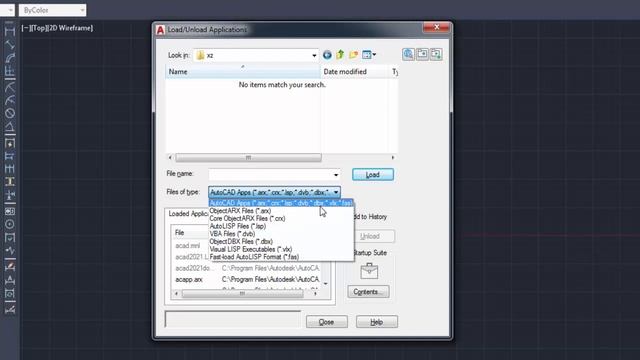This screenshot has width=640, height=360.
Task: Select the Ordinate dimension tool
Action: 10,72
